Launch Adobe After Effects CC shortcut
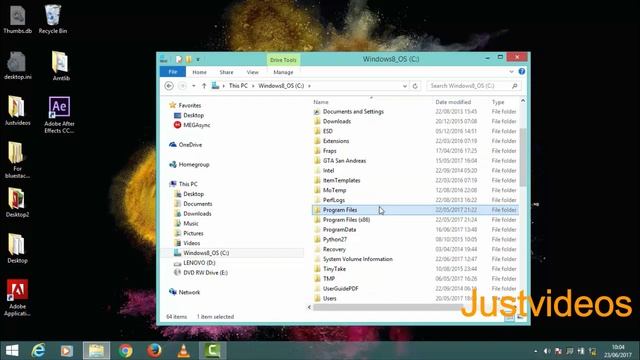Screen dimensions: 640x360 pyautogui.click(x=60, y=115)
